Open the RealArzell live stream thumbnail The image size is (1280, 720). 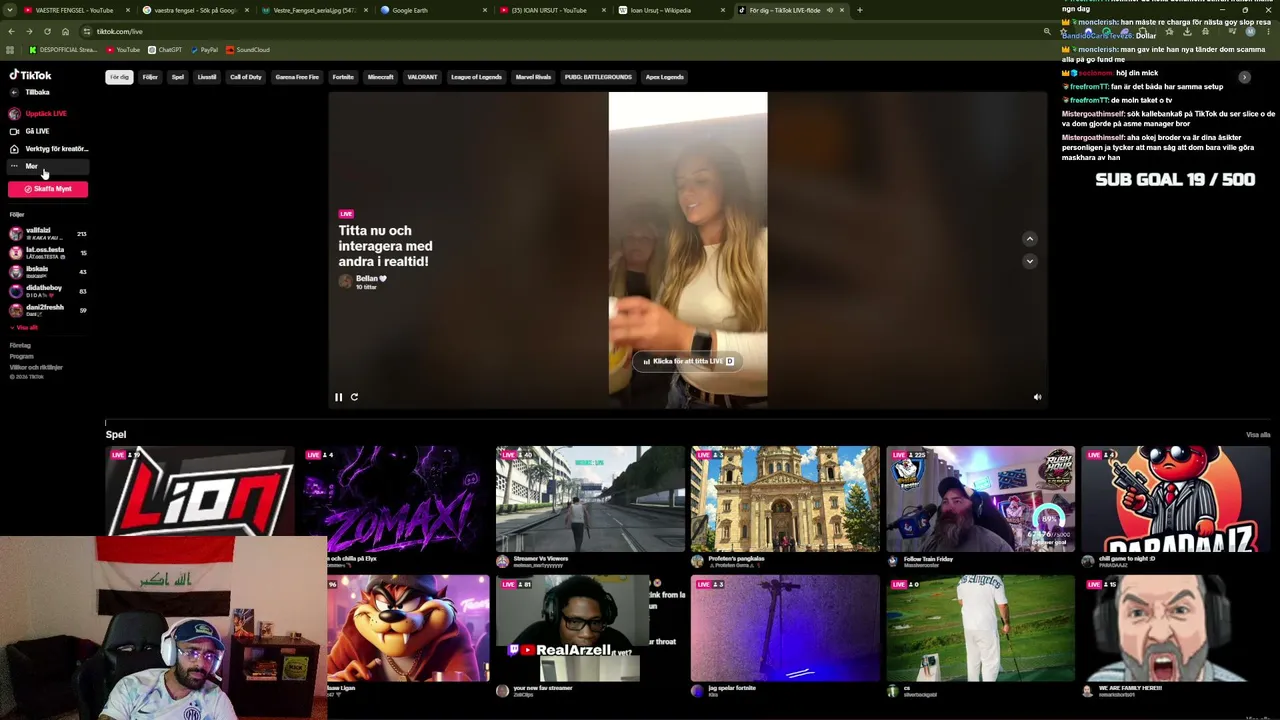[x=590, y=628]
